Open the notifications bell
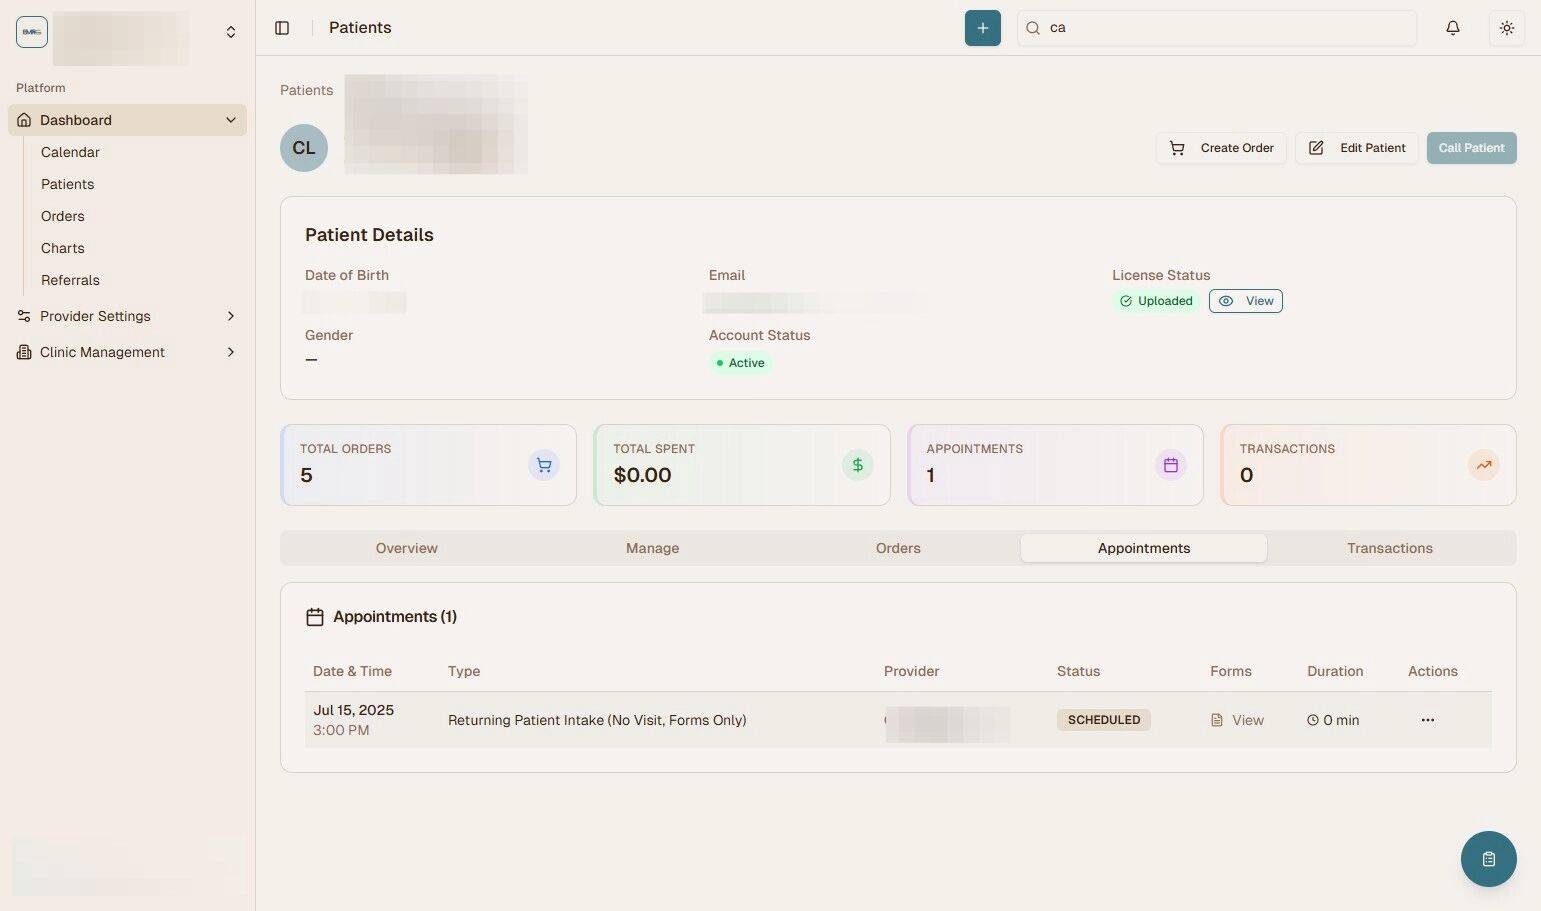 coord(1453,28)
